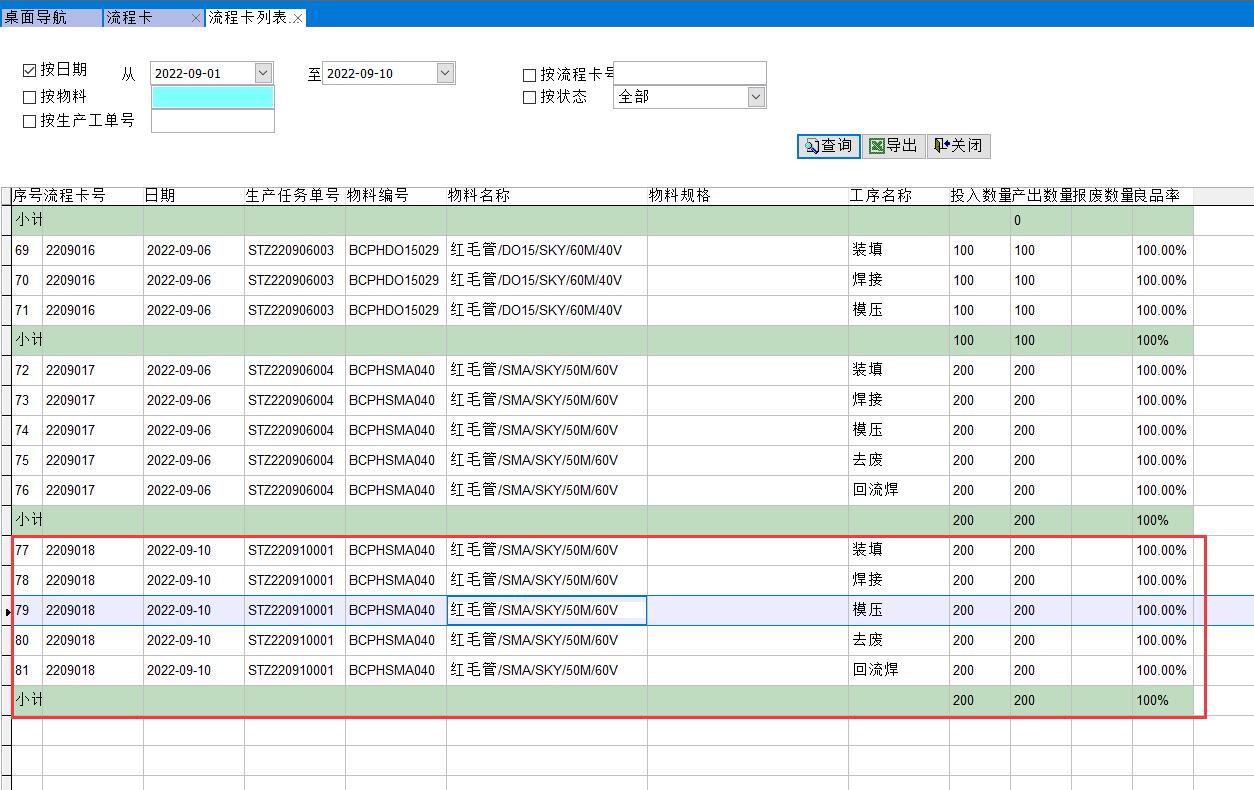This screenshot has width=1254, height=790.
Task: Tick the 按流程卡号 checkbox
Action: coord(530,75)
